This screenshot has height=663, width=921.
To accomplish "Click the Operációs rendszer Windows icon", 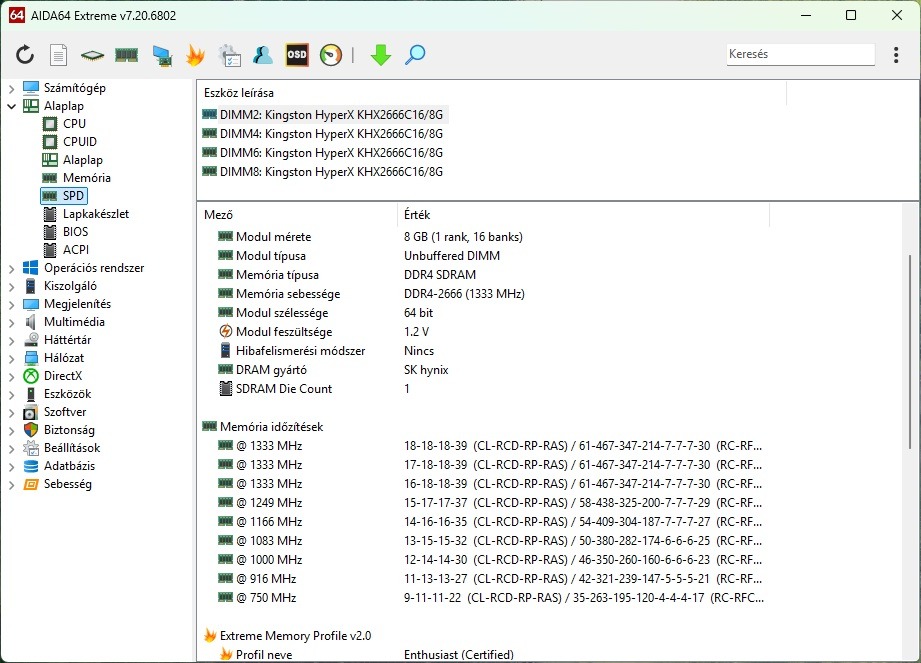I will (31, 268).
